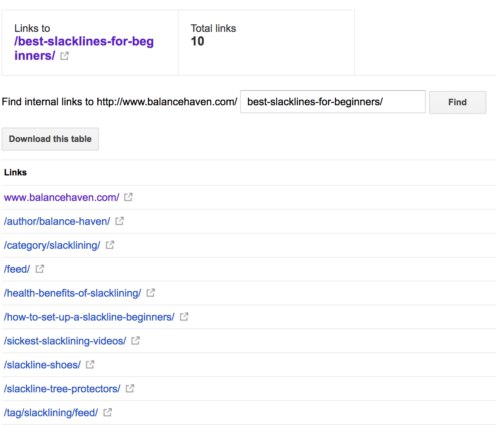496x425 pixels.
Task: Click external-link icon beside /author/balance-haven/
Action: pos(119,221)
